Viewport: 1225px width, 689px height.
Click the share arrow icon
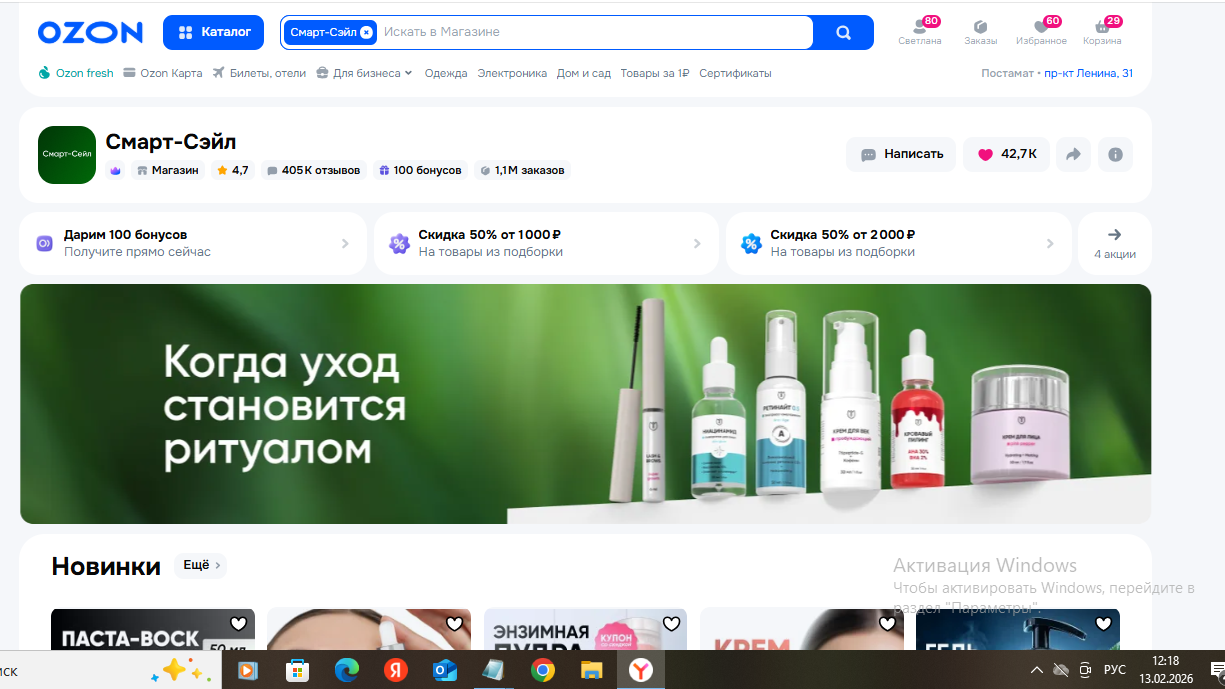tap(1073, 154)
